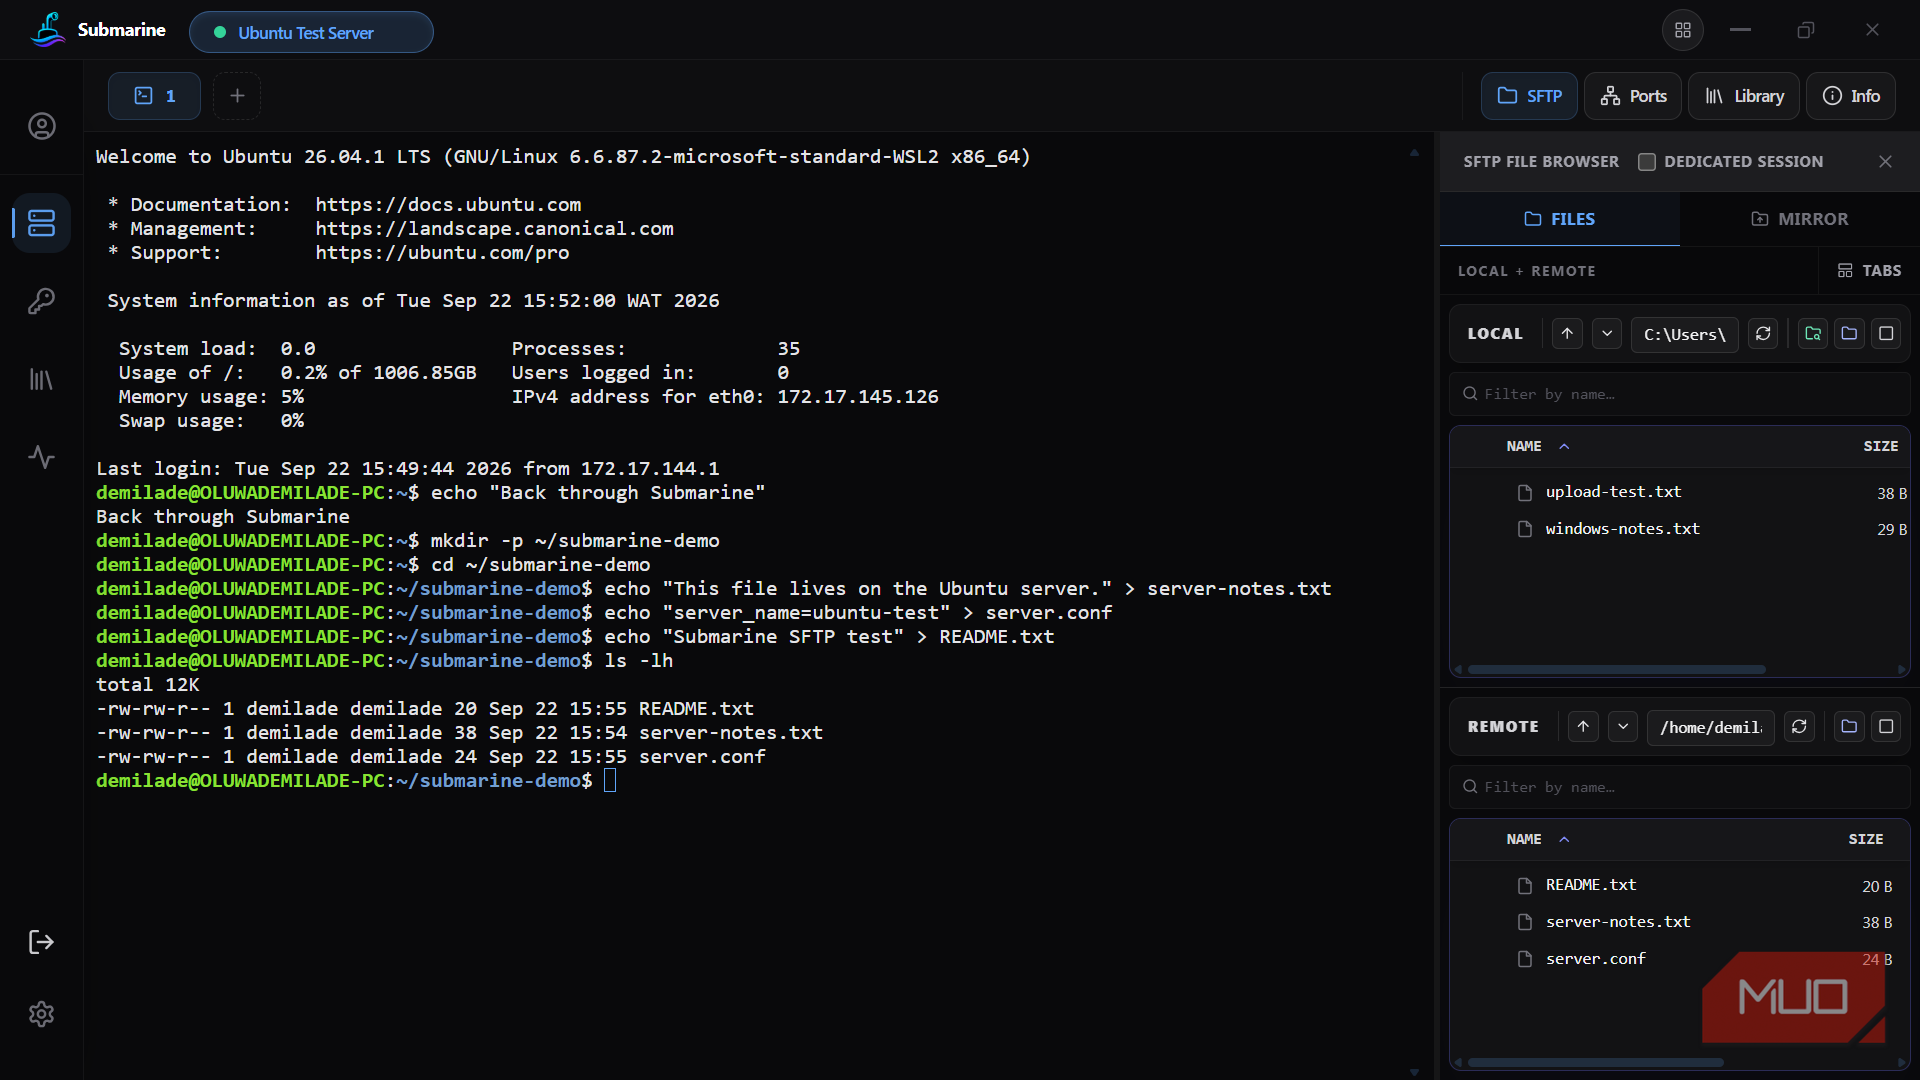Select server-notes.txt in the REMOTE pane
This screenshot has width=1920, height=1080.
pos(1679,922)
